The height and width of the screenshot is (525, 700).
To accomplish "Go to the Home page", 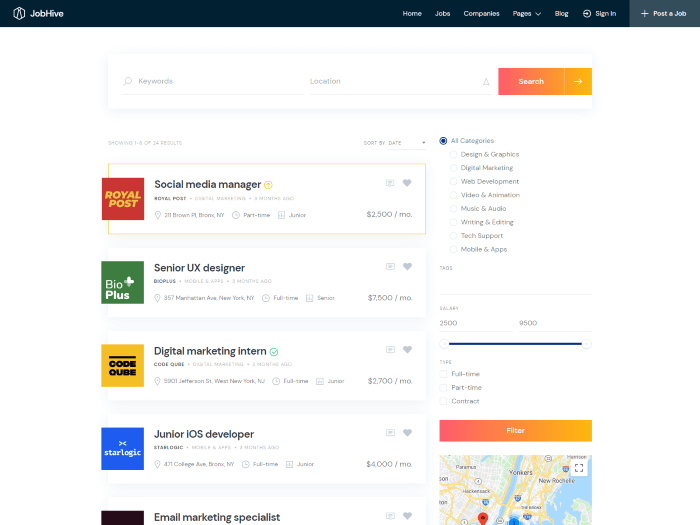I will [x=412, y=13].
